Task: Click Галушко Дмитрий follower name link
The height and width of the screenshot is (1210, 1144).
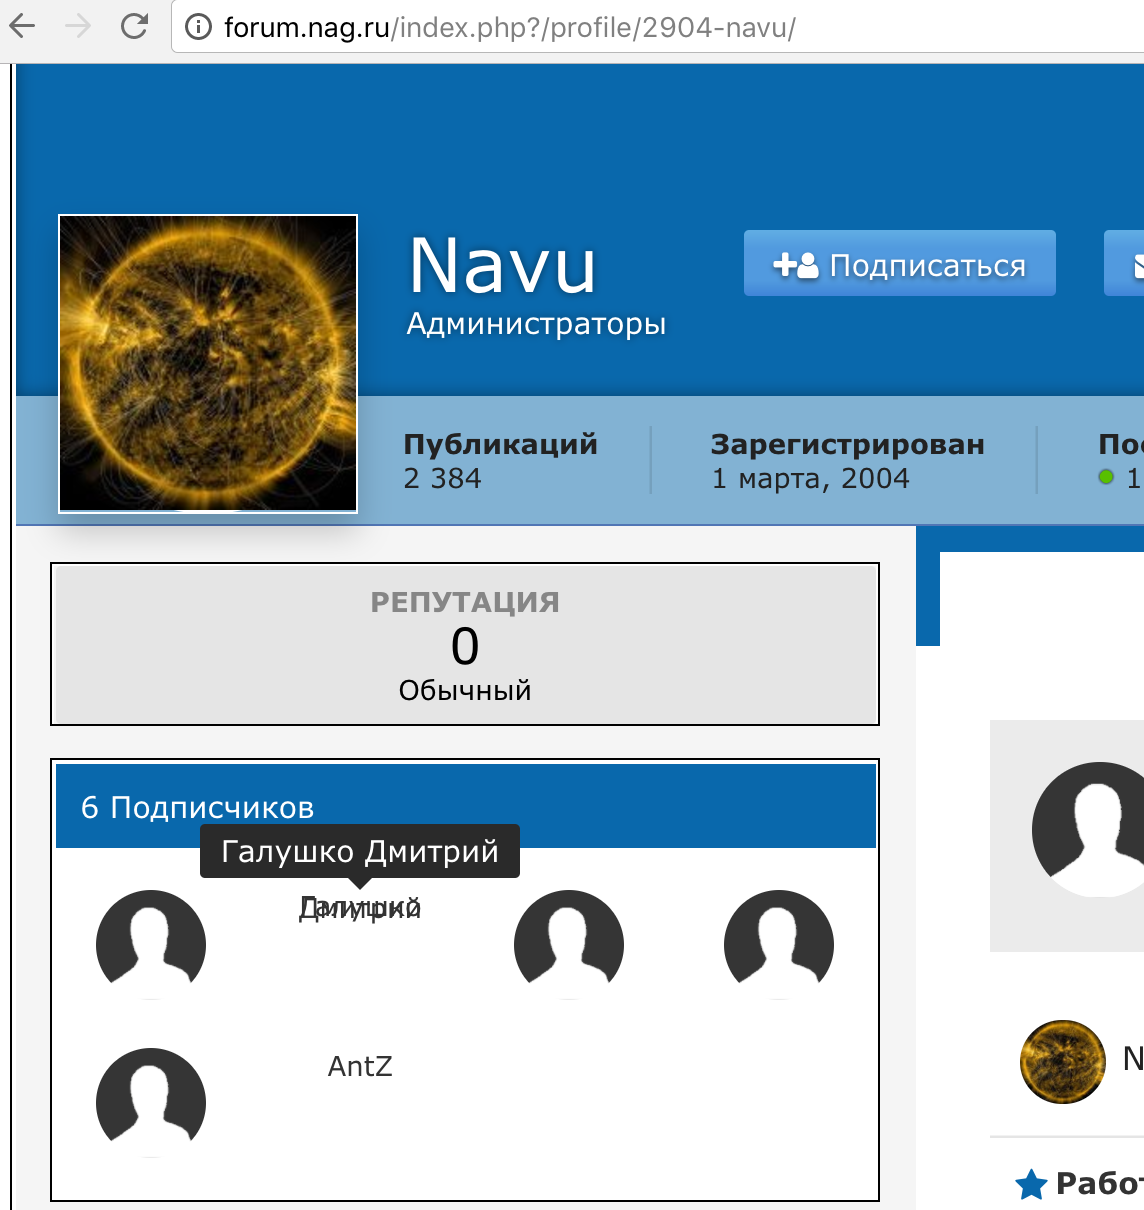Action: point(360,908)
